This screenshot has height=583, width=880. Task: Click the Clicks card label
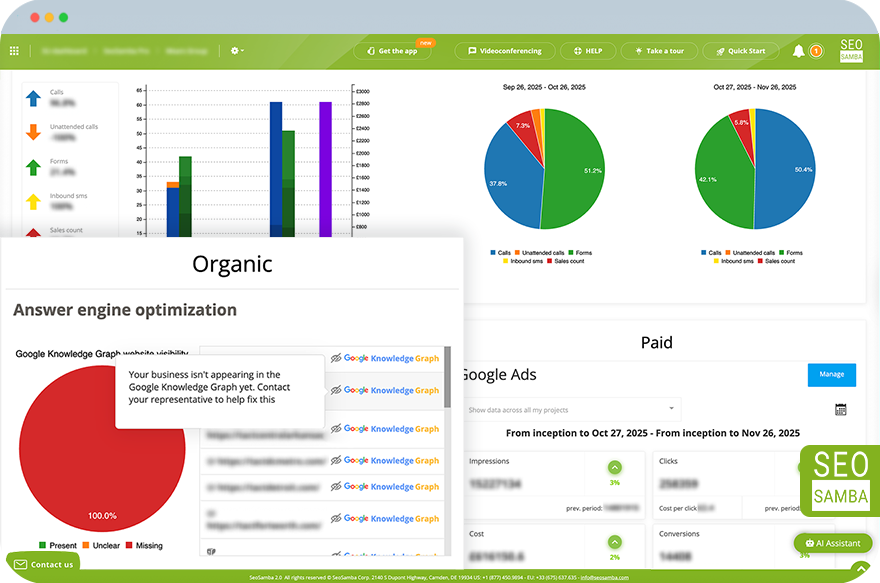coord(668,461)
